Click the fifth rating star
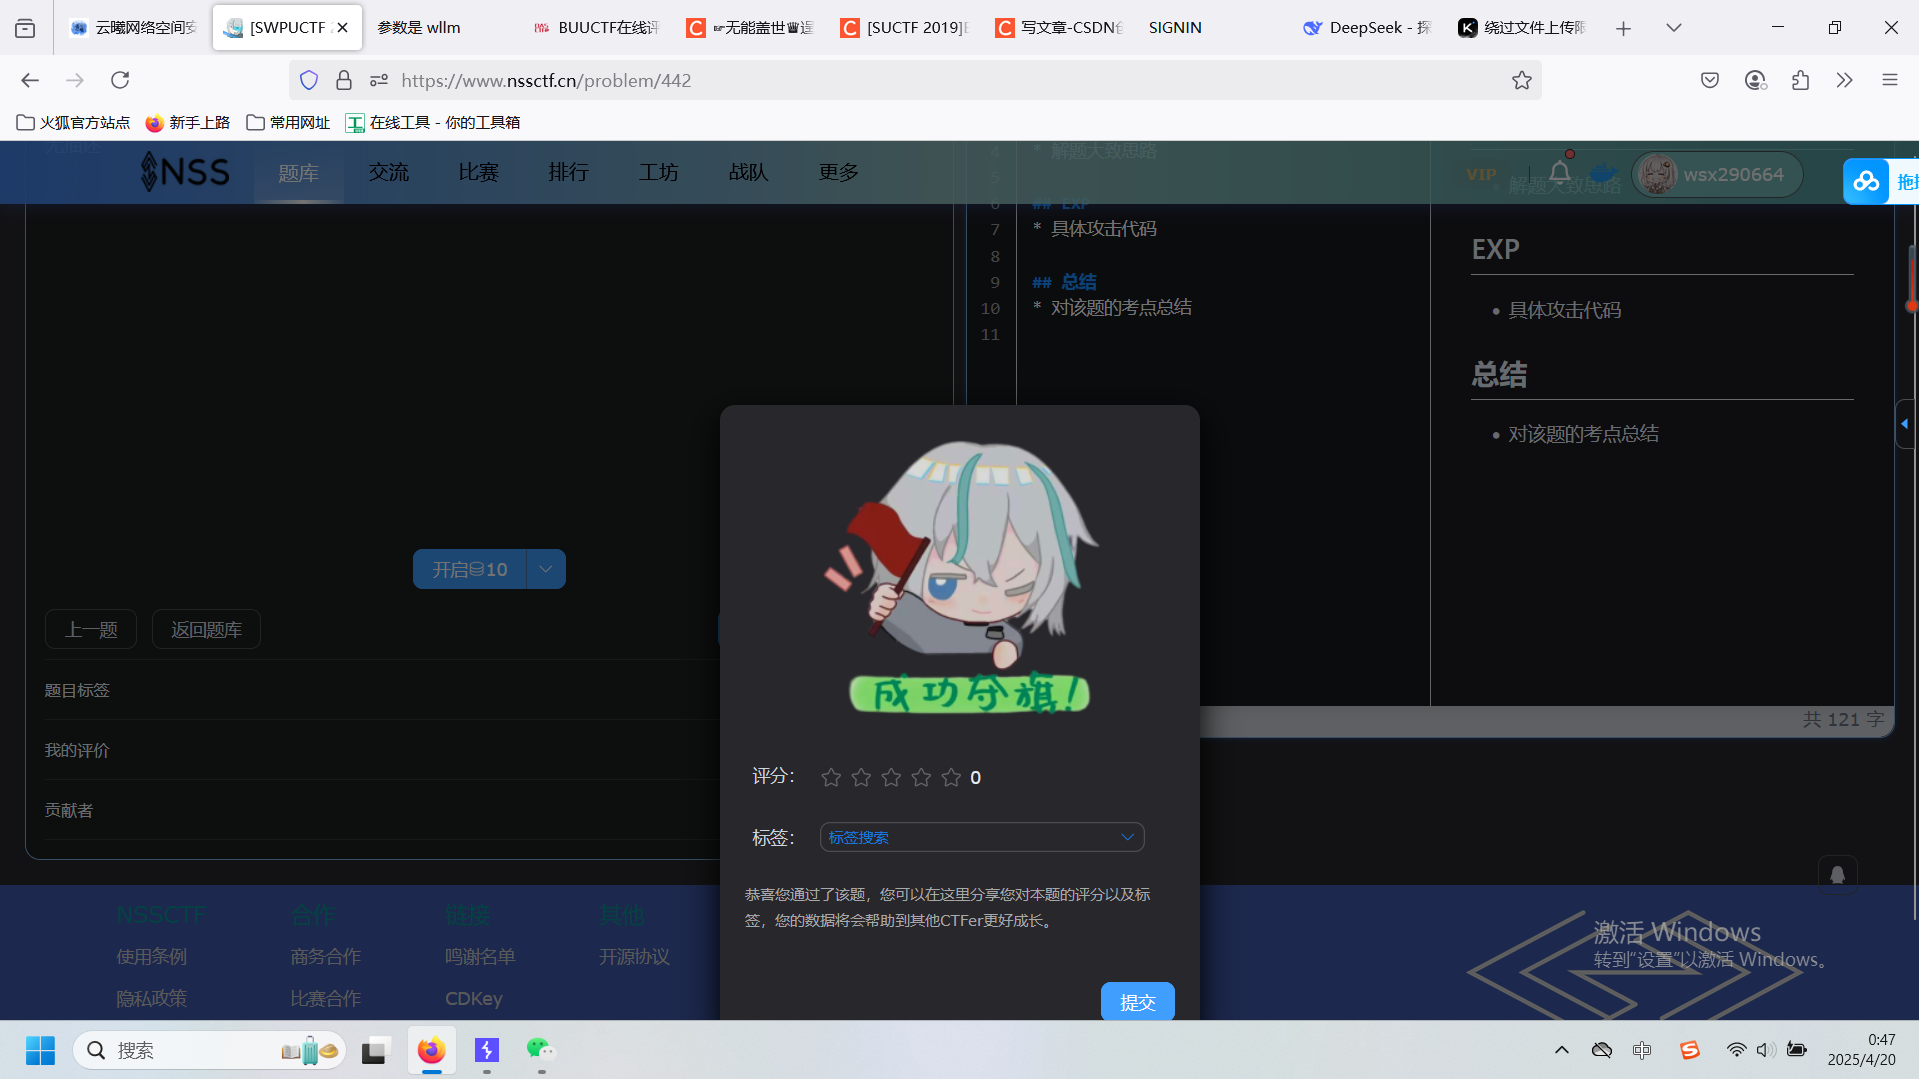The image size is (1919, 1079). click(x=951, y=777)
